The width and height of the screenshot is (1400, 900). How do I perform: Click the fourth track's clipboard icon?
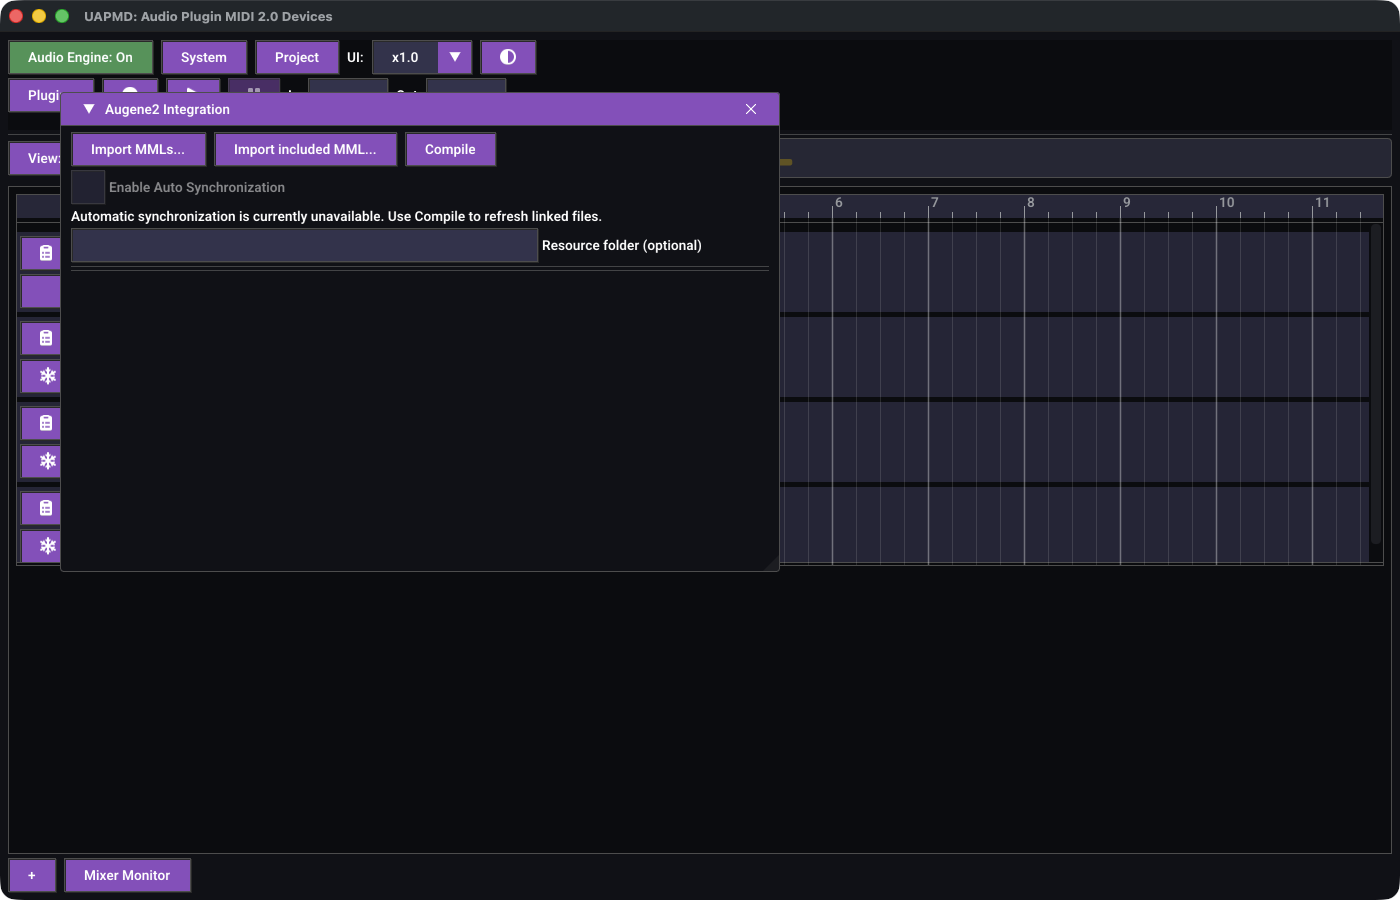[45, 508]
